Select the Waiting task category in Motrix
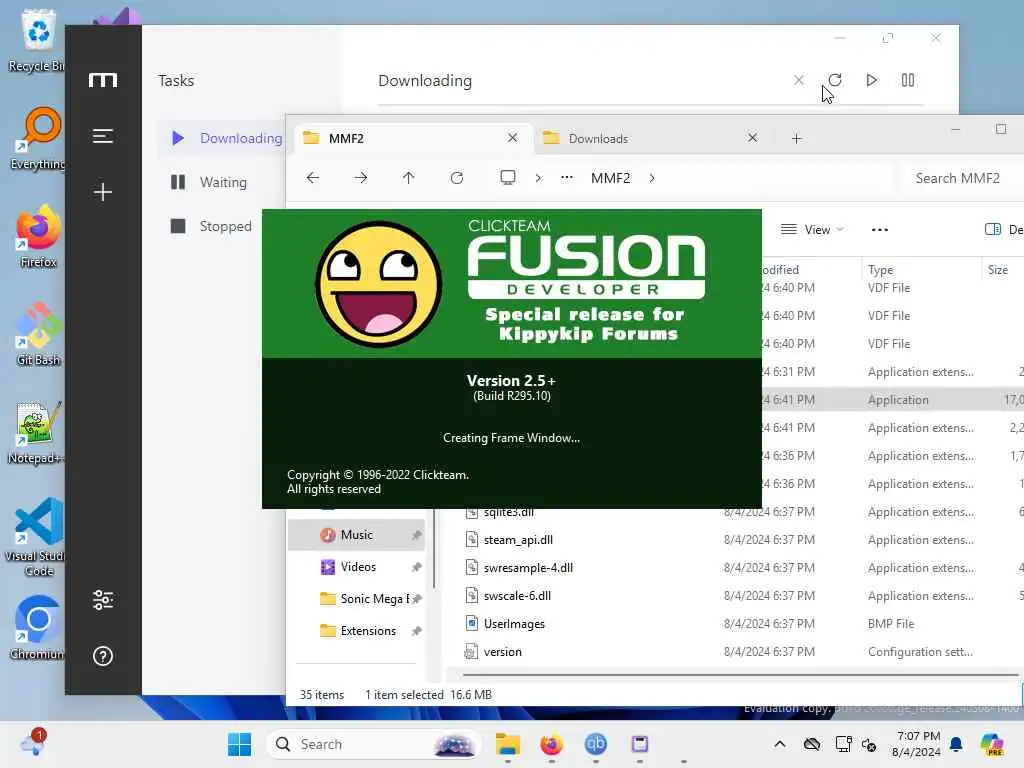 (x=209, y=182)
